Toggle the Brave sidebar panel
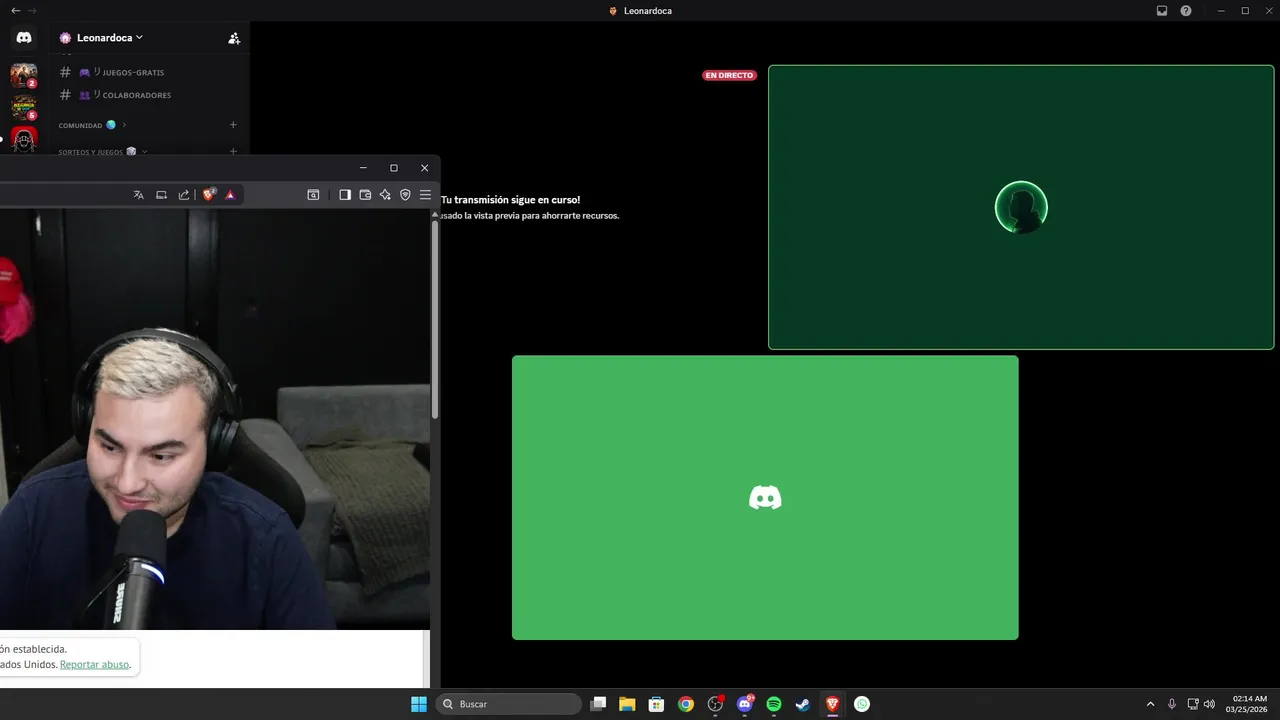The width and height of the screenshot is (1280, 720). click(x=345, y=195)
